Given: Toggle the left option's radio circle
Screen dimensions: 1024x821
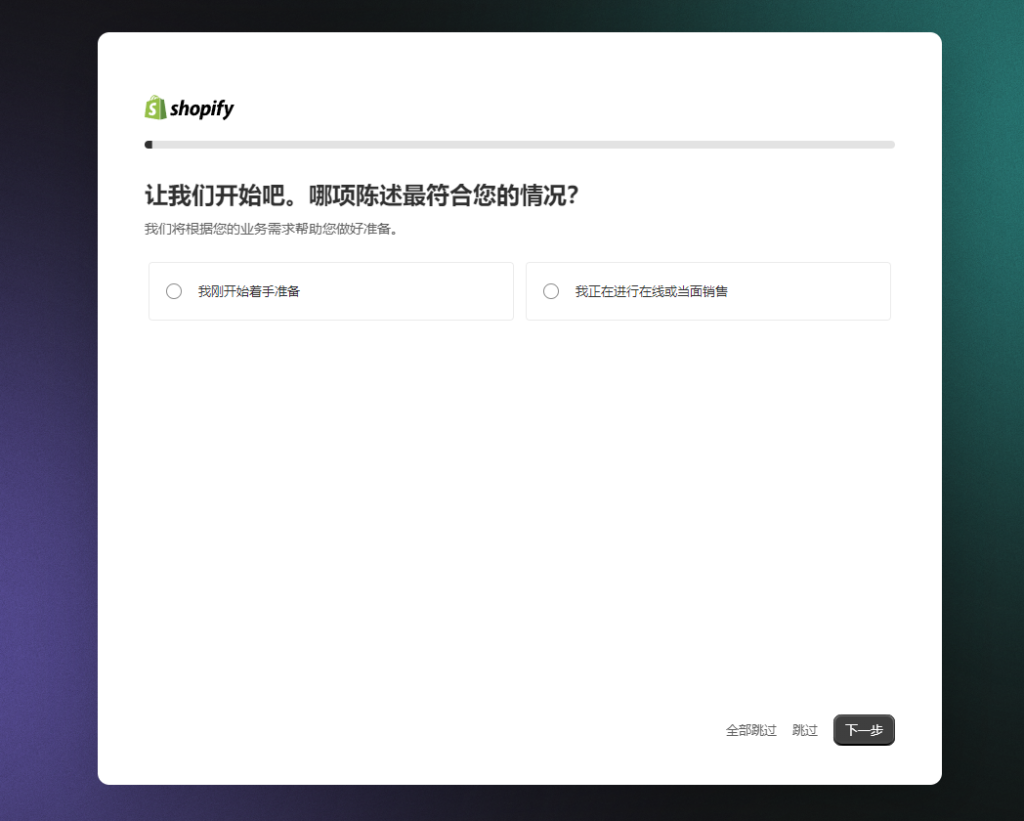Looking at the screenshot, I should 174,291.
